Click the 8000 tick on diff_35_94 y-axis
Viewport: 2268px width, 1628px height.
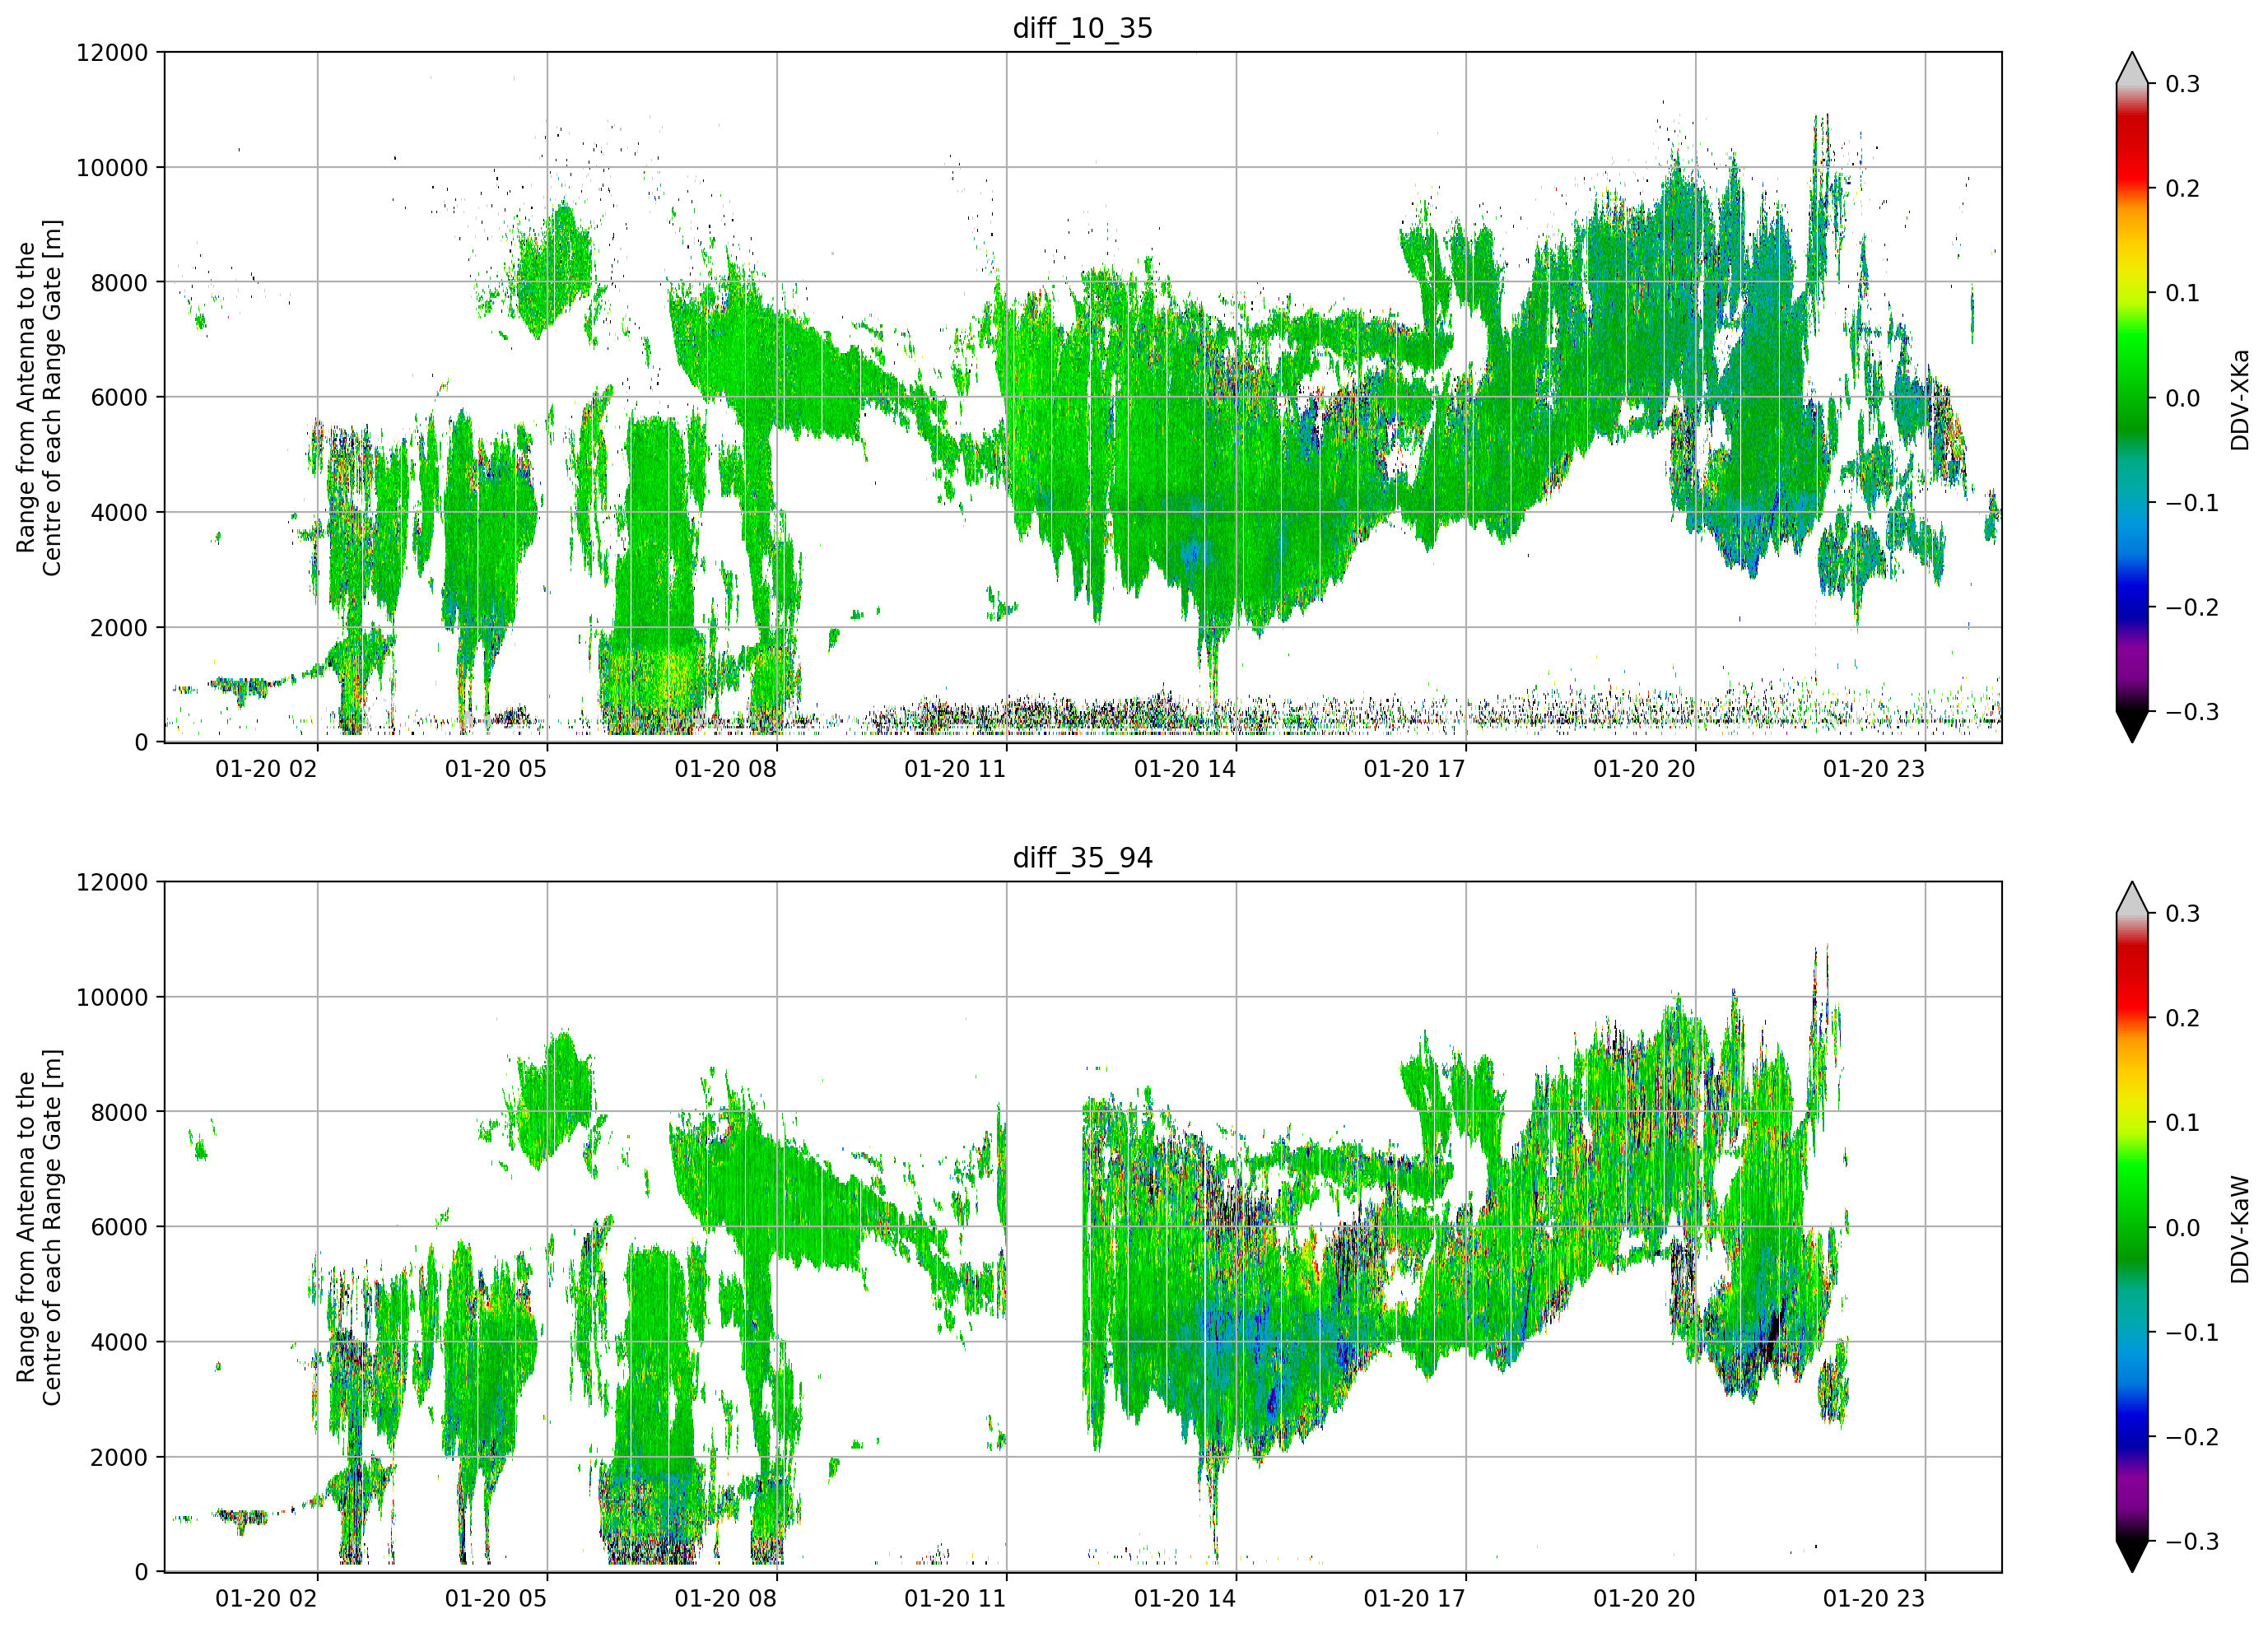(x=119, y=1113)
